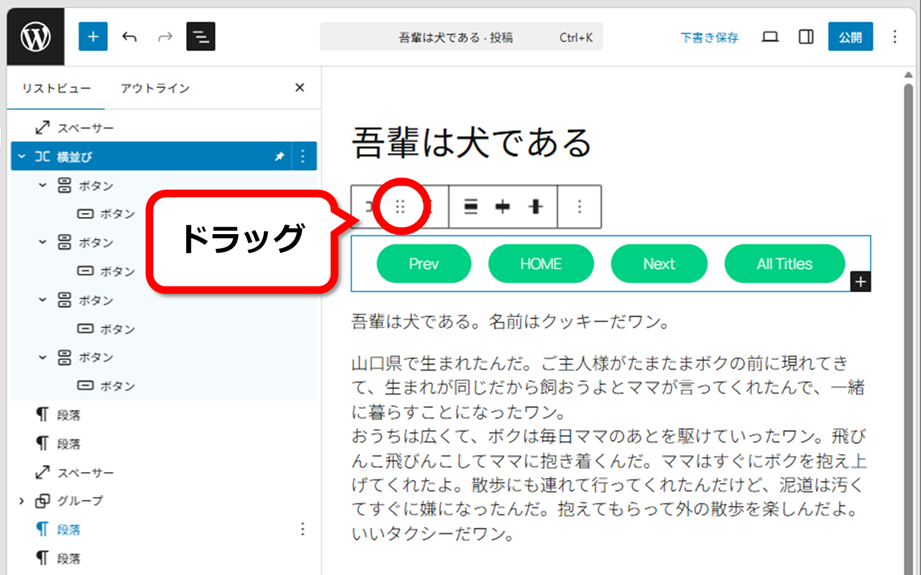Click 下書き保存 to save draft
Viewport: 921px width, 575px height.
pos(709,37)
